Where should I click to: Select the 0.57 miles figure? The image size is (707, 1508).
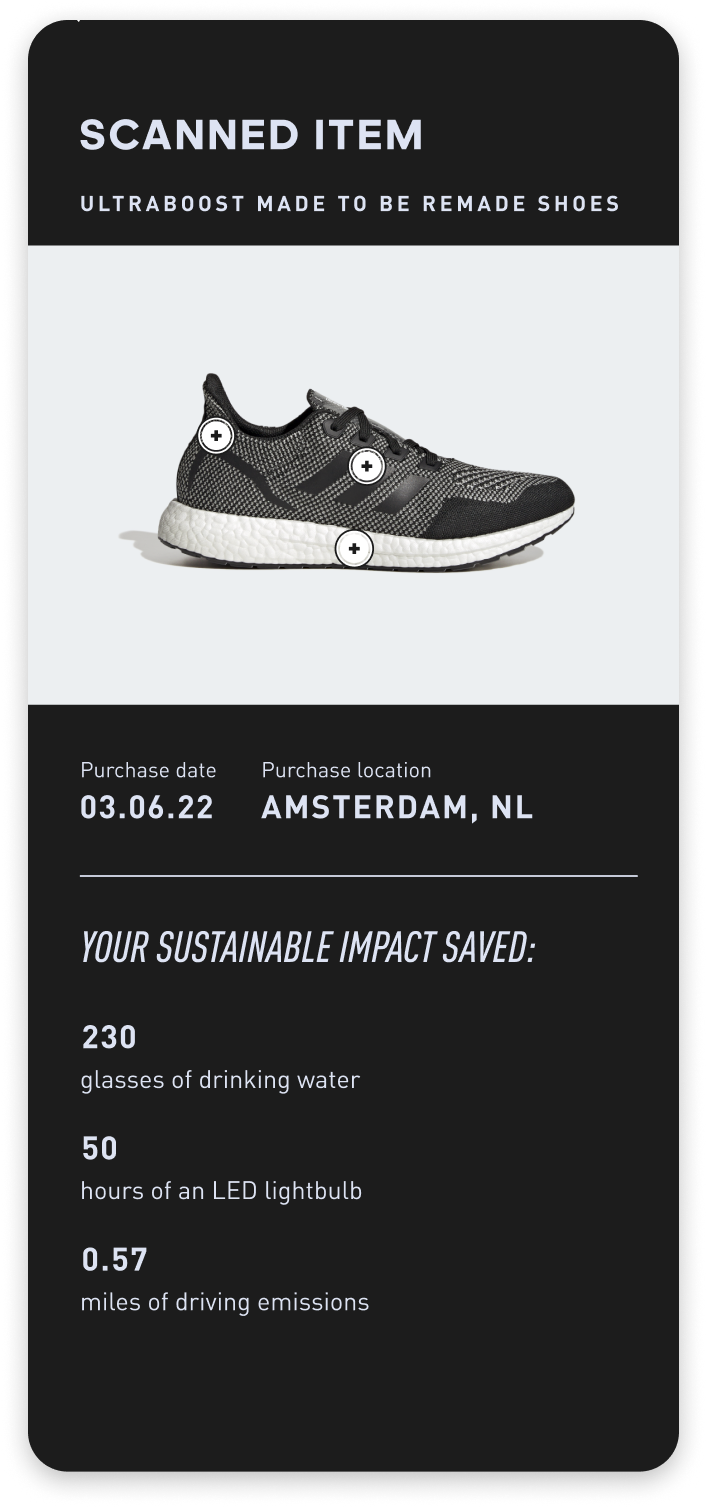click(x=114, y=1260)
